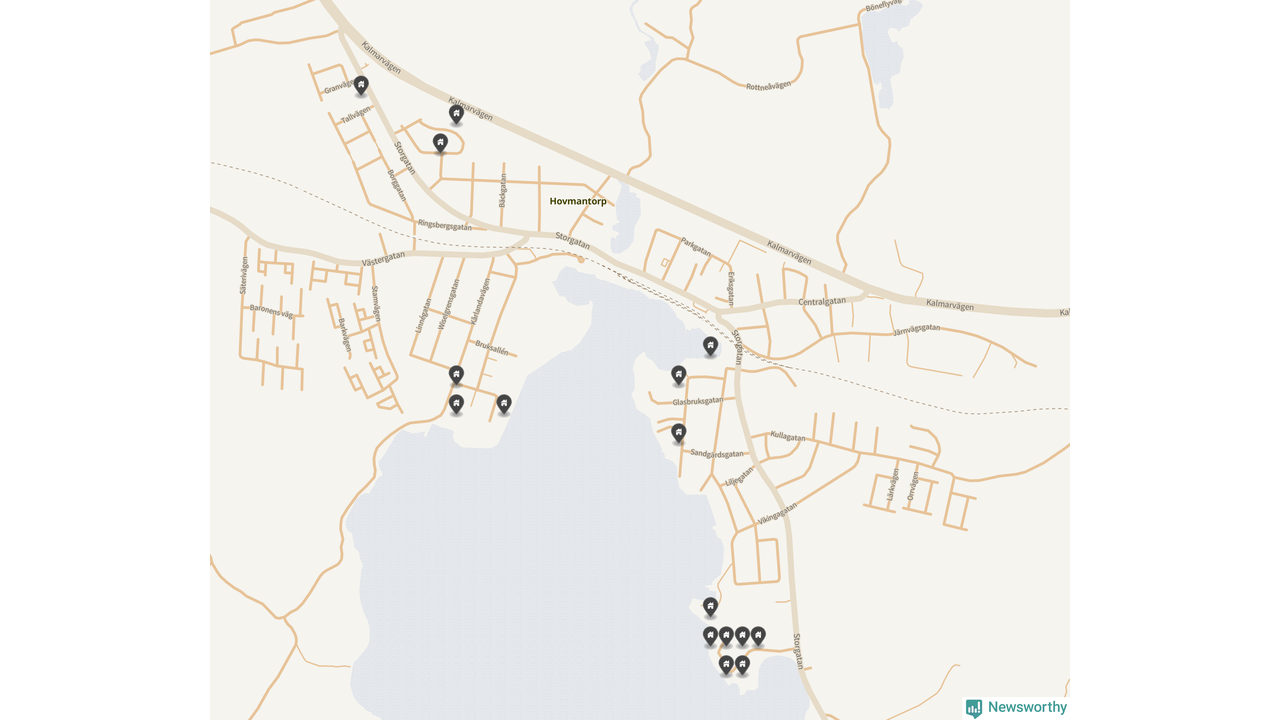The height and width of the screenshot is (720, 1280).
Task: Click the Rottnevägen road label
Action: coord(768,85)
